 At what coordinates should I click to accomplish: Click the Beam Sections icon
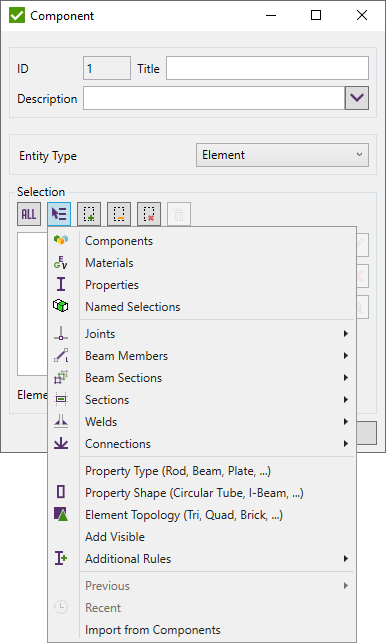(61, 377)
